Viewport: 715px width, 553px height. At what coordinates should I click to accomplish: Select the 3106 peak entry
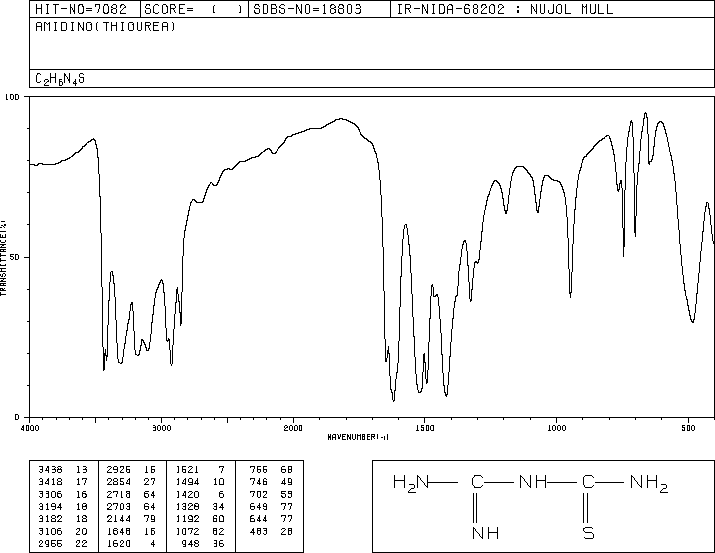coord(63,531)
